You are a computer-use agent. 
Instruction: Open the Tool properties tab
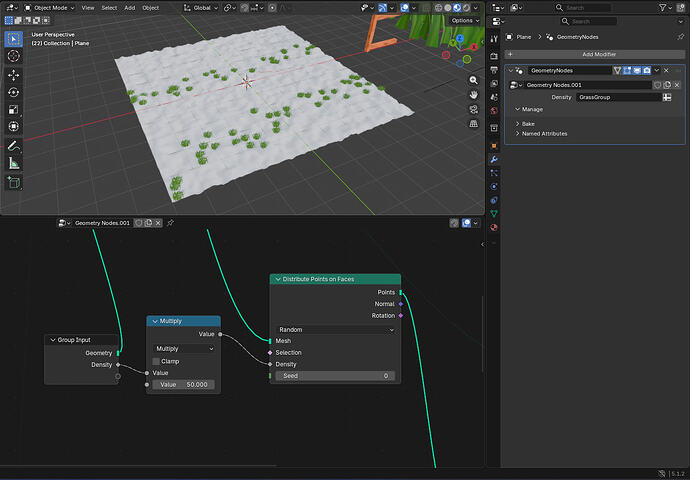point(494,39)
